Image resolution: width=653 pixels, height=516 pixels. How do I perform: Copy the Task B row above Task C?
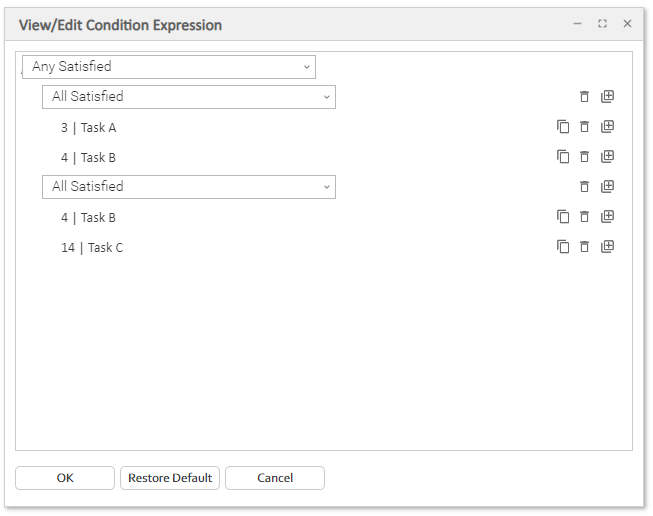click(563, 217)
